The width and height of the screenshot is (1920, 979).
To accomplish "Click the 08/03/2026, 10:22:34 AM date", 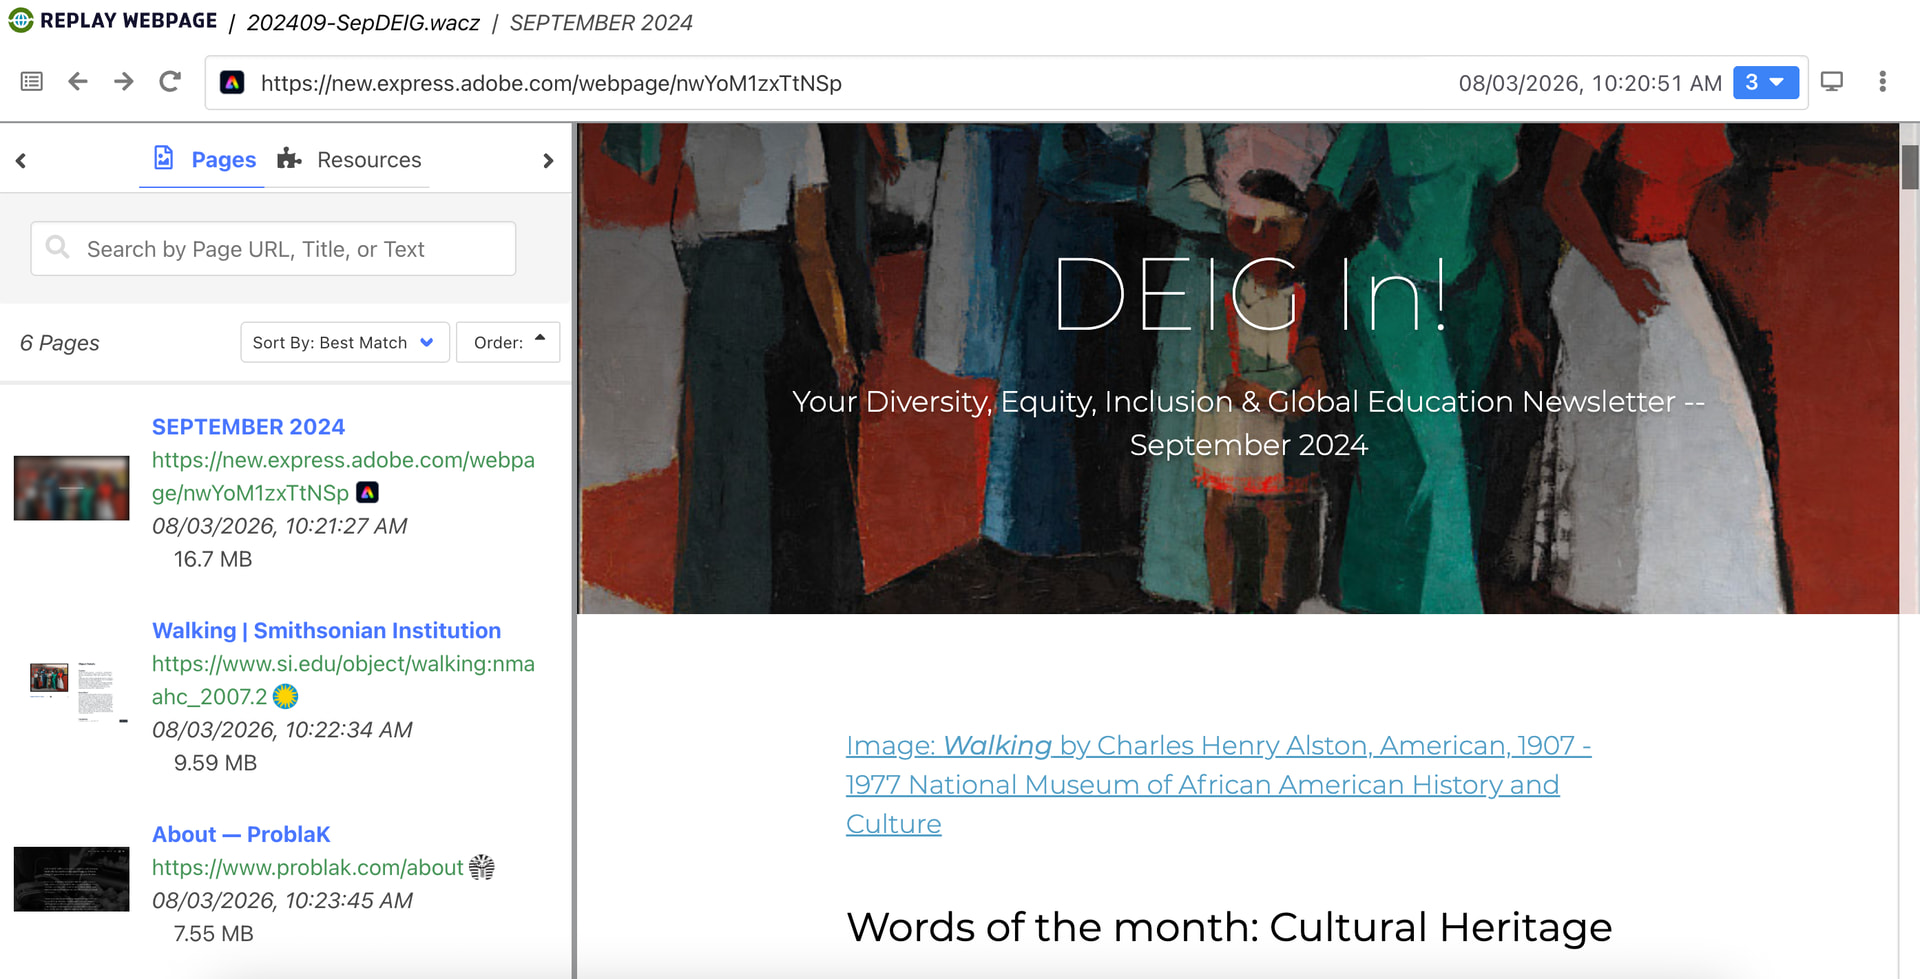I will tap(282, 730).
